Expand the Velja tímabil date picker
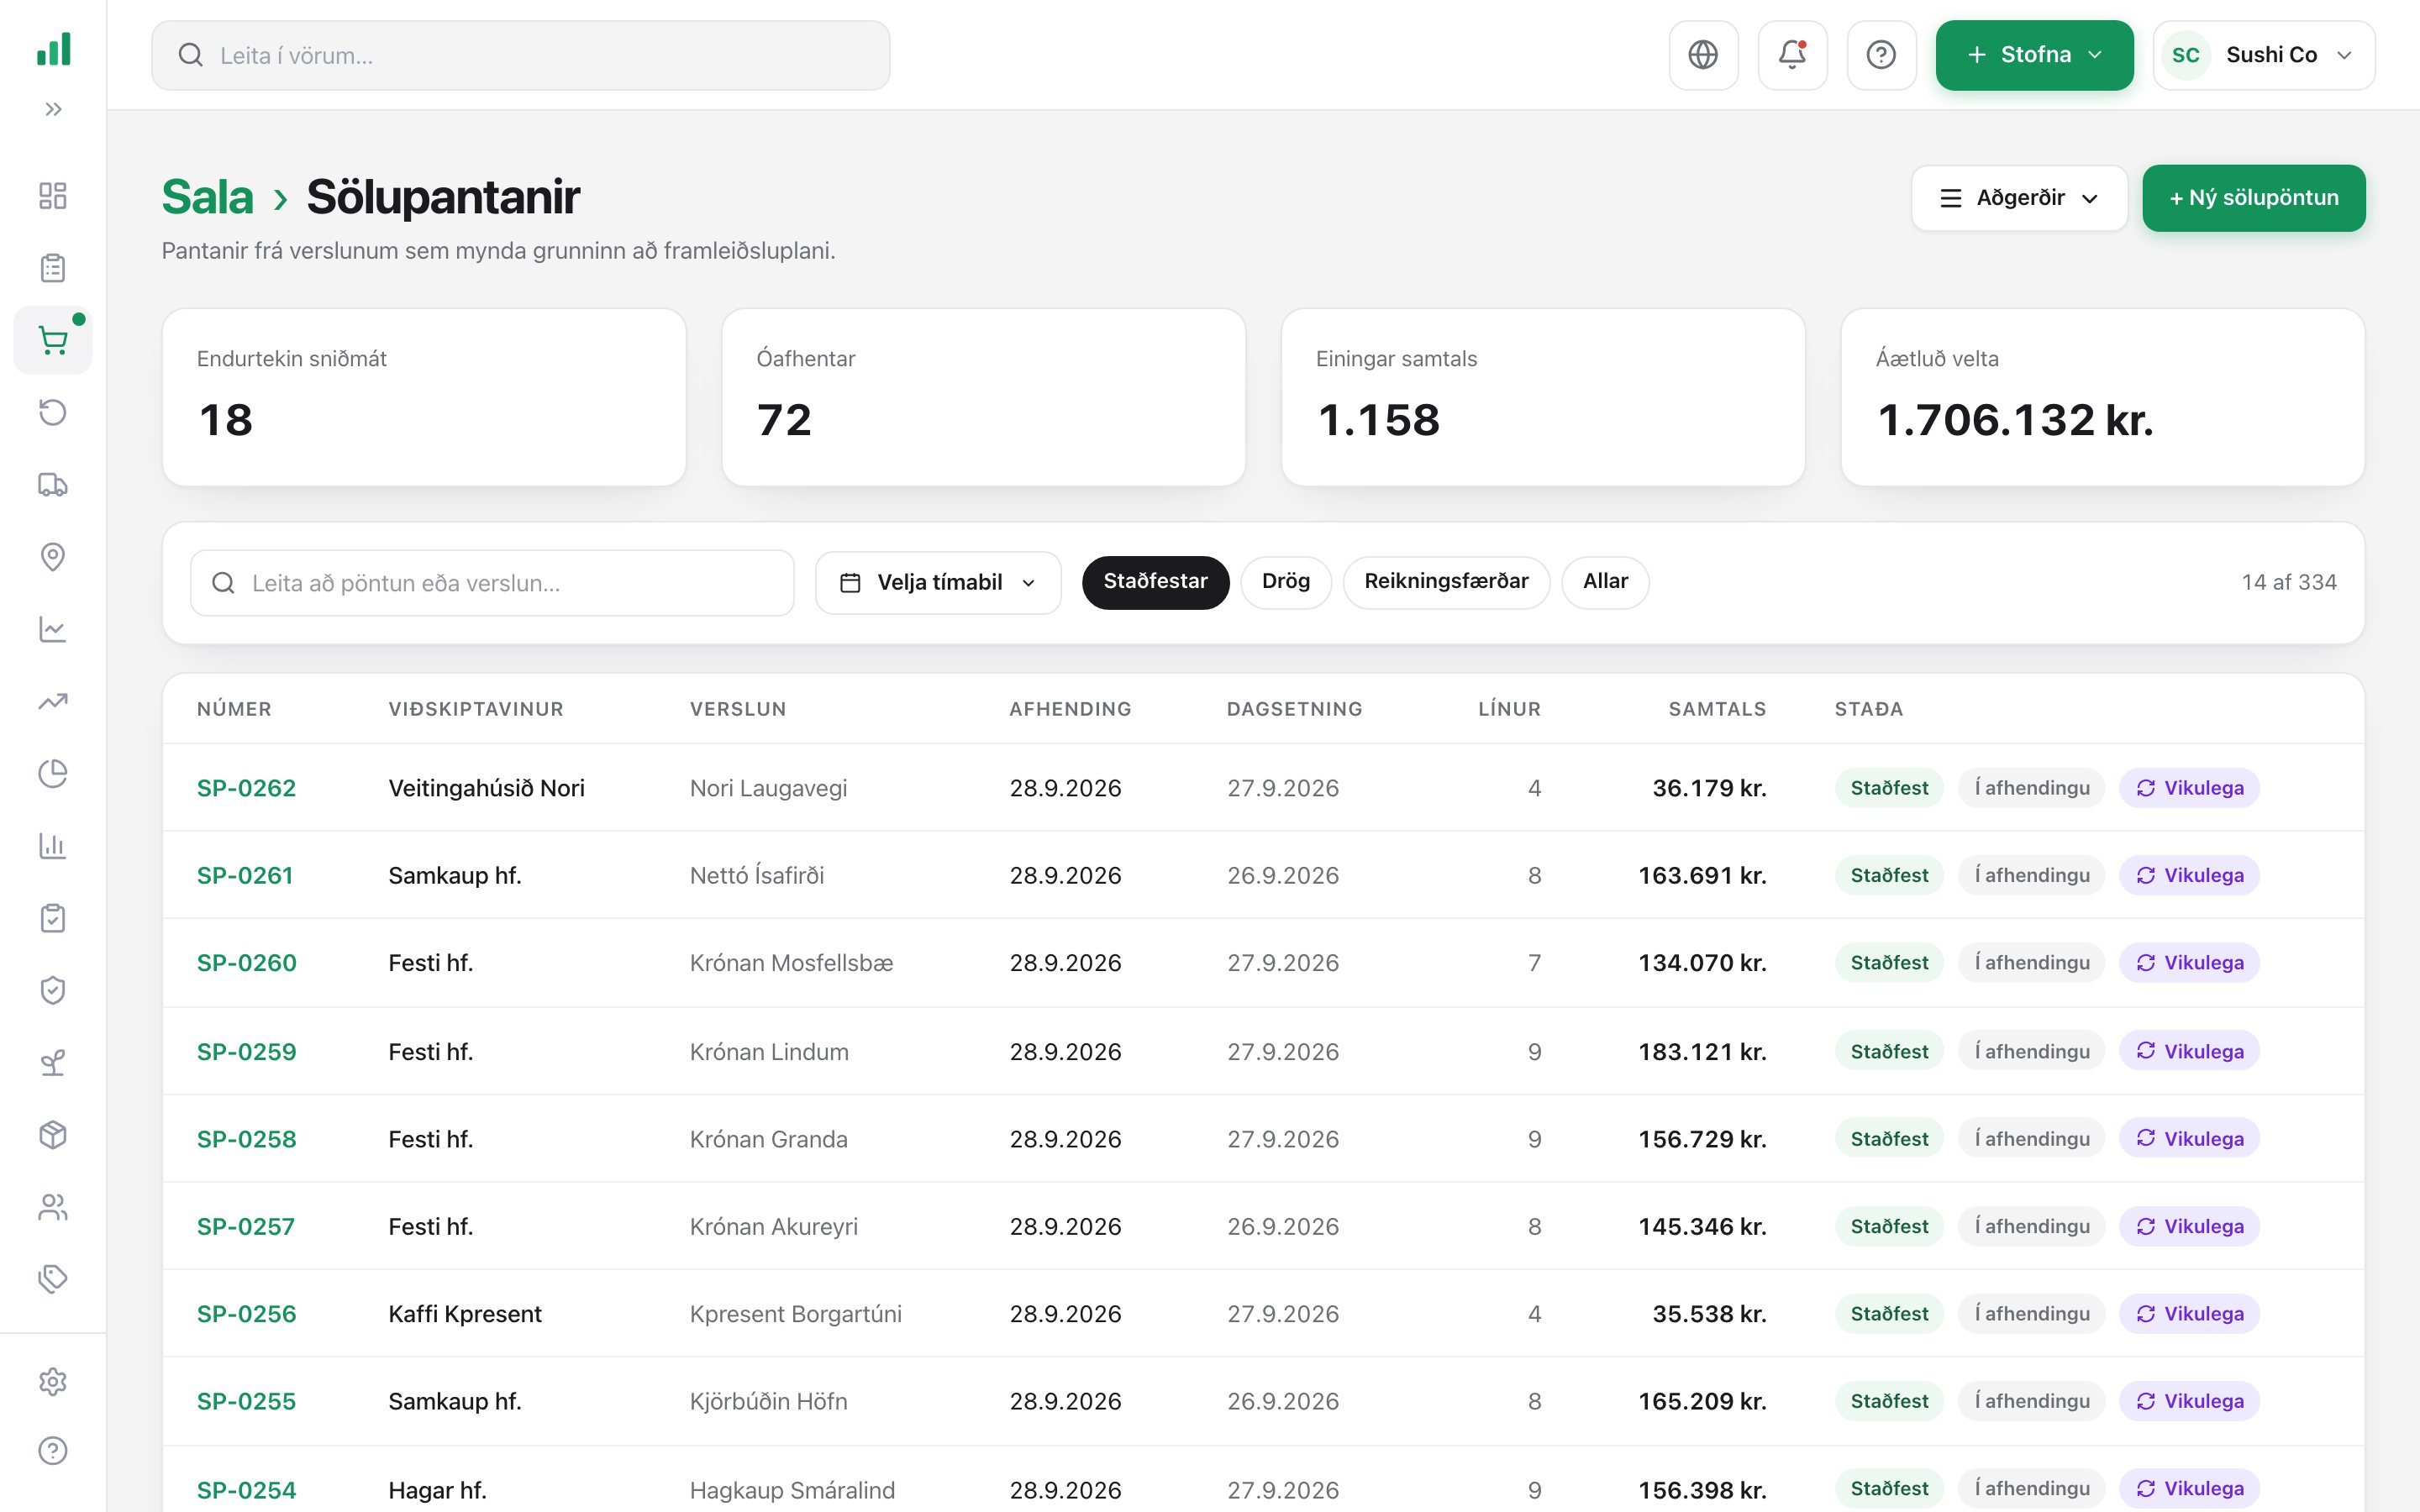Image resolution: width=2420 pixels, height=1512 pixels. click(938, 583)
